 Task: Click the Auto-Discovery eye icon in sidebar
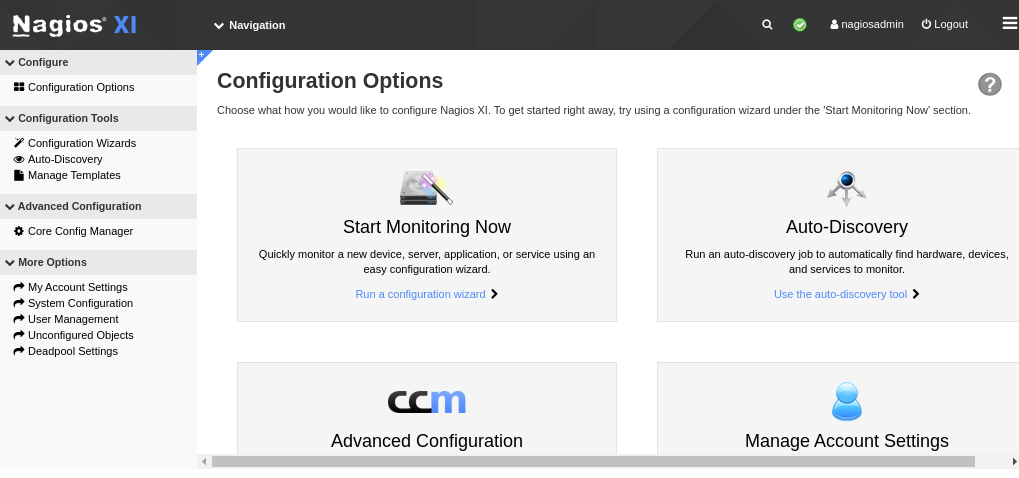(19, 159)
